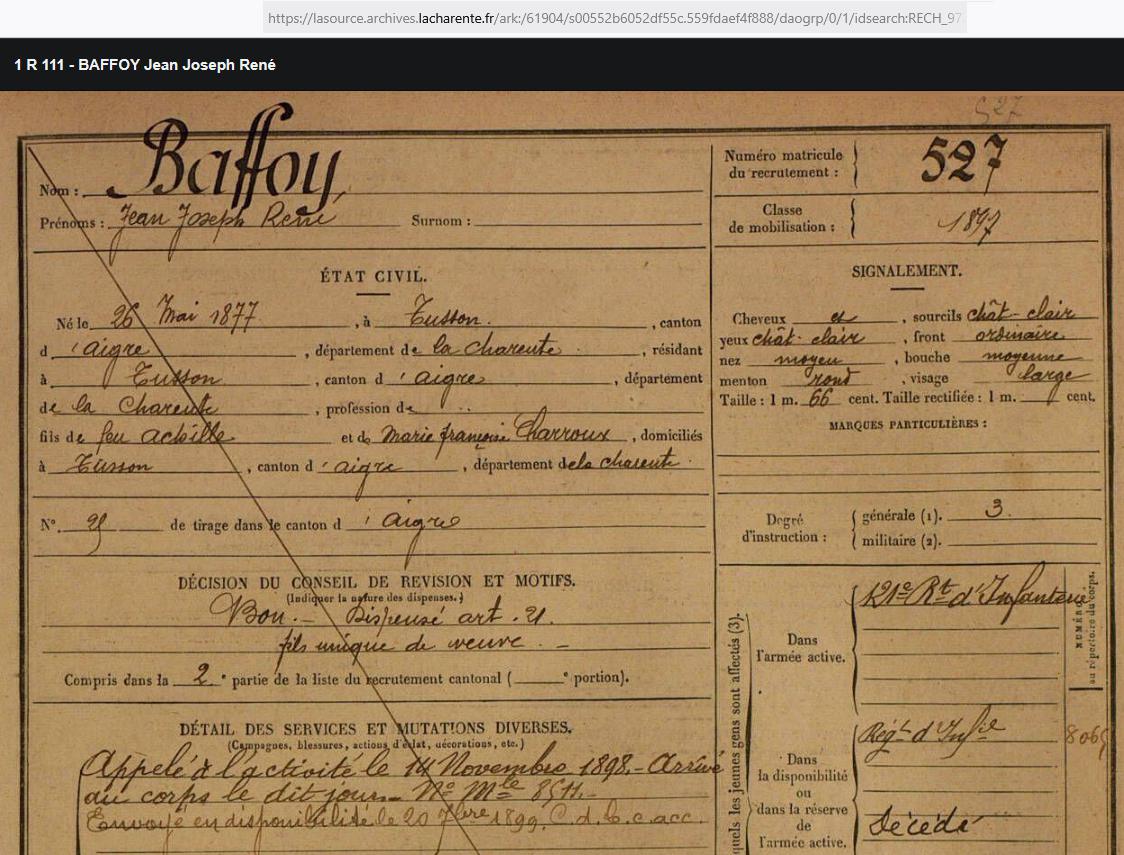This screenshot has height=855, width=1124.
Task: Click the birth date '26 Mai 1877'
Action: pyautogui.click(x=186, y=313)
